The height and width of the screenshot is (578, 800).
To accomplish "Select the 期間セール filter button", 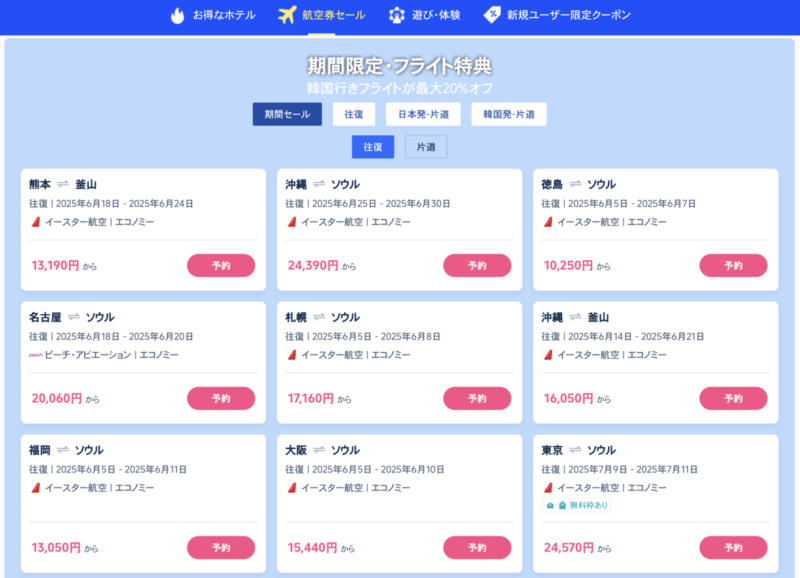I will [x=287, y=114].
